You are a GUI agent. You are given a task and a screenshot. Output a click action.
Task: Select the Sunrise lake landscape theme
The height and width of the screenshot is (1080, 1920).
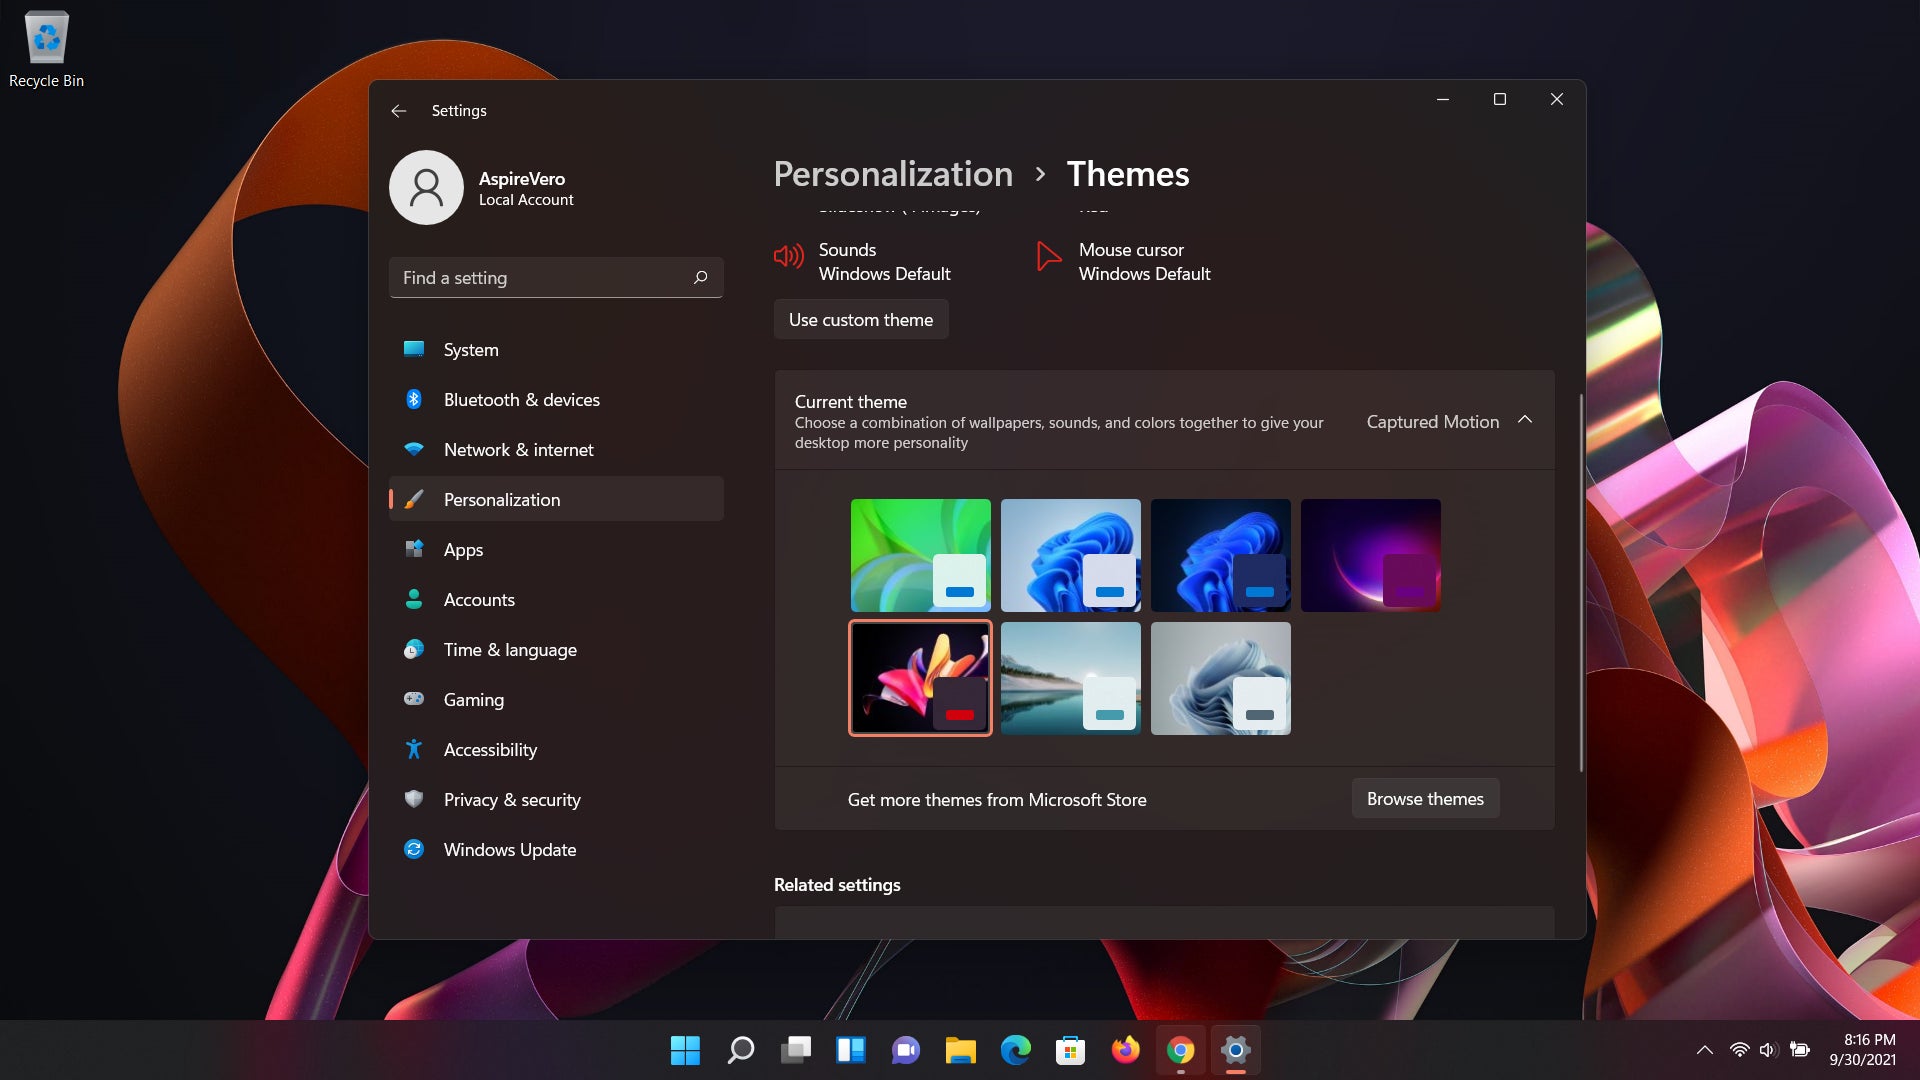[x=1071, y=678]
